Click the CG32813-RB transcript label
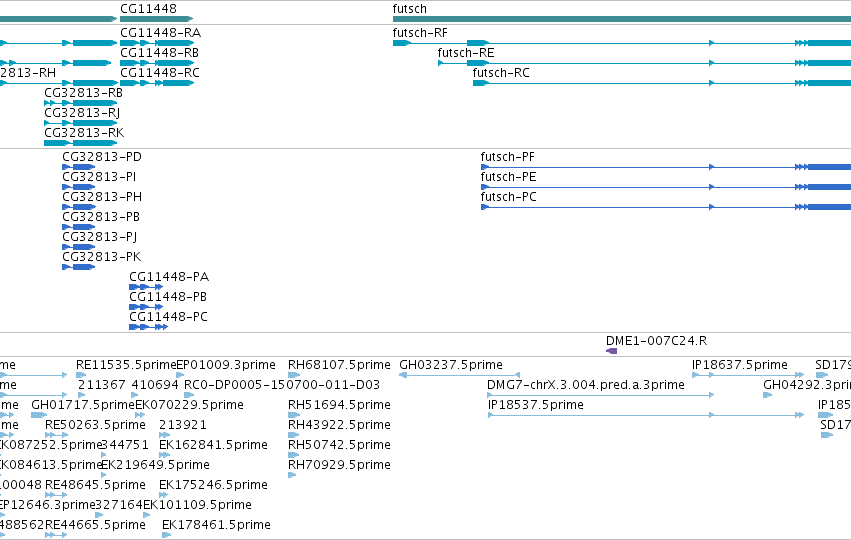The height and width of the screenshot is (540, 851). tap(84, 93)
